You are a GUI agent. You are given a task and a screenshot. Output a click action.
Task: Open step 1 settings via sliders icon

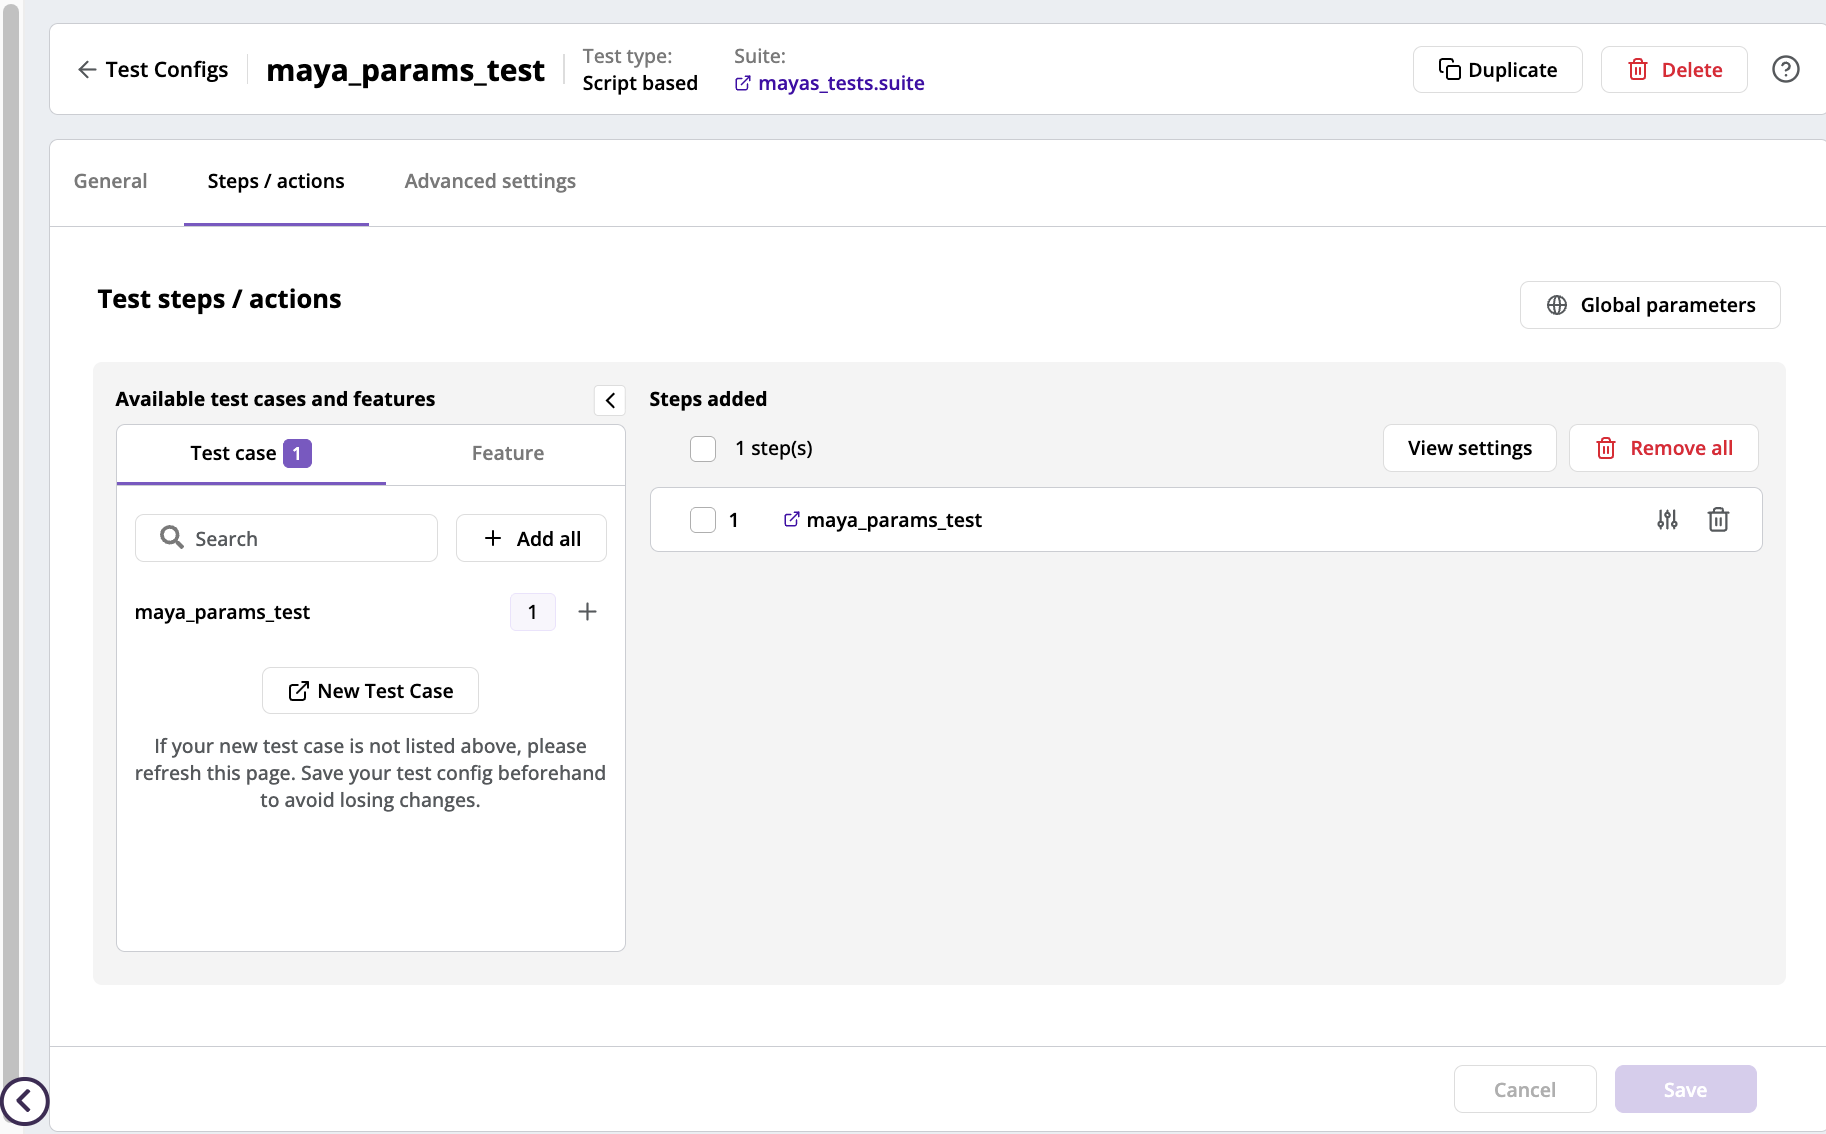[1668, 519]
